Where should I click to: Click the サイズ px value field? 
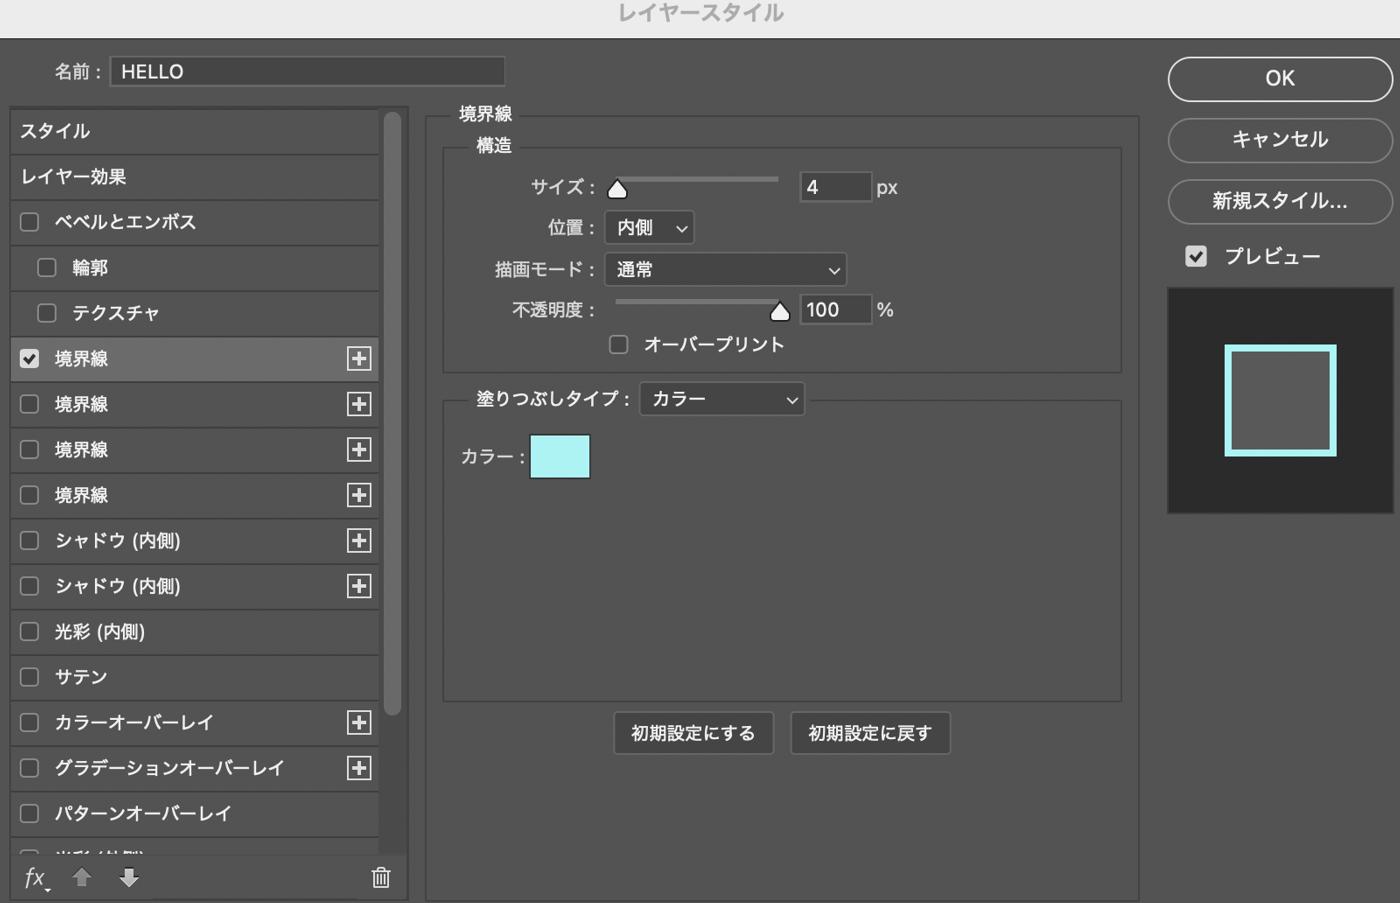836,187
